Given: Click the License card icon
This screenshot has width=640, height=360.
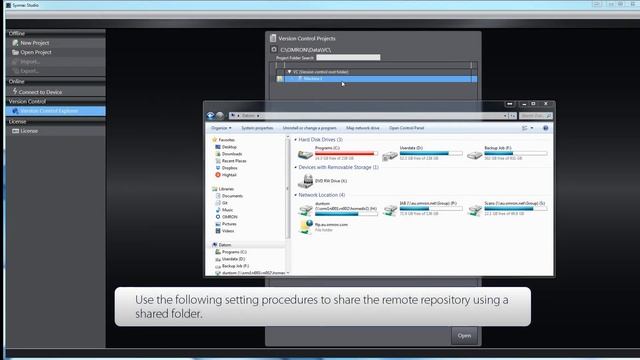Looking at the screenshot, I should point(16,131).
